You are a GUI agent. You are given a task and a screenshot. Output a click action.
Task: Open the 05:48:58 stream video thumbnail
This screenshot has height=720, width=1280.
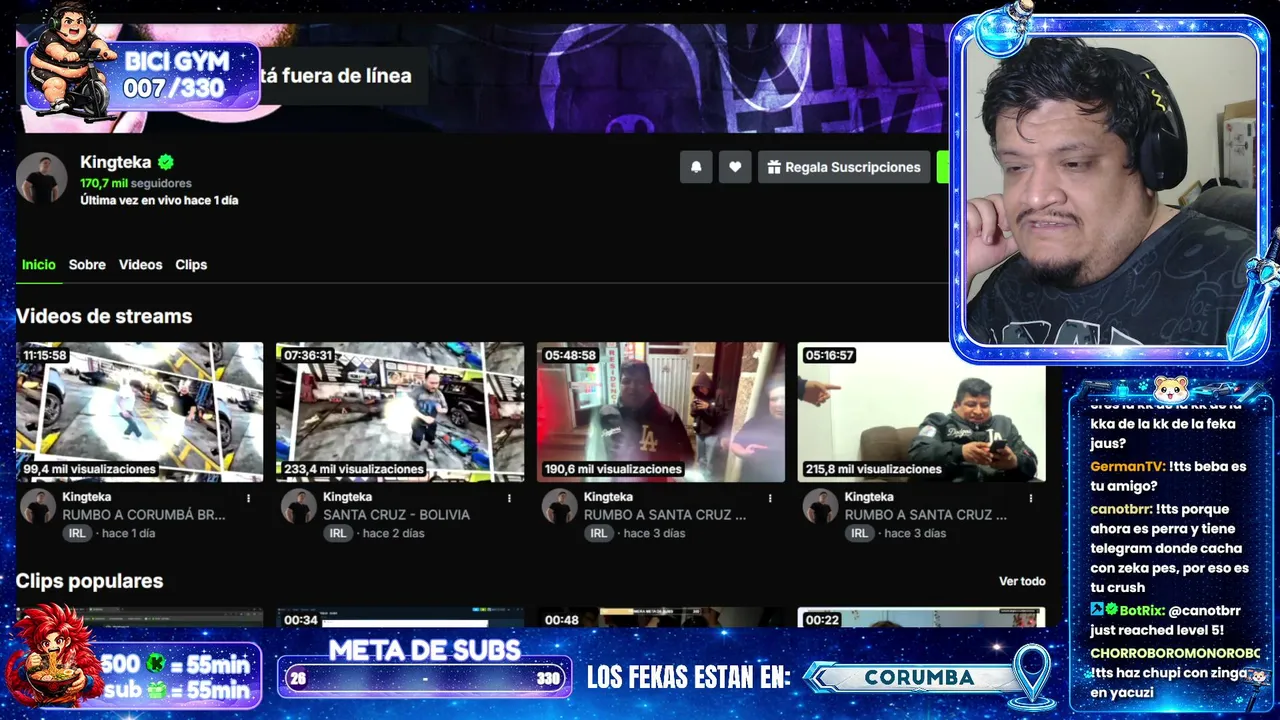click(x=661, y=412)
